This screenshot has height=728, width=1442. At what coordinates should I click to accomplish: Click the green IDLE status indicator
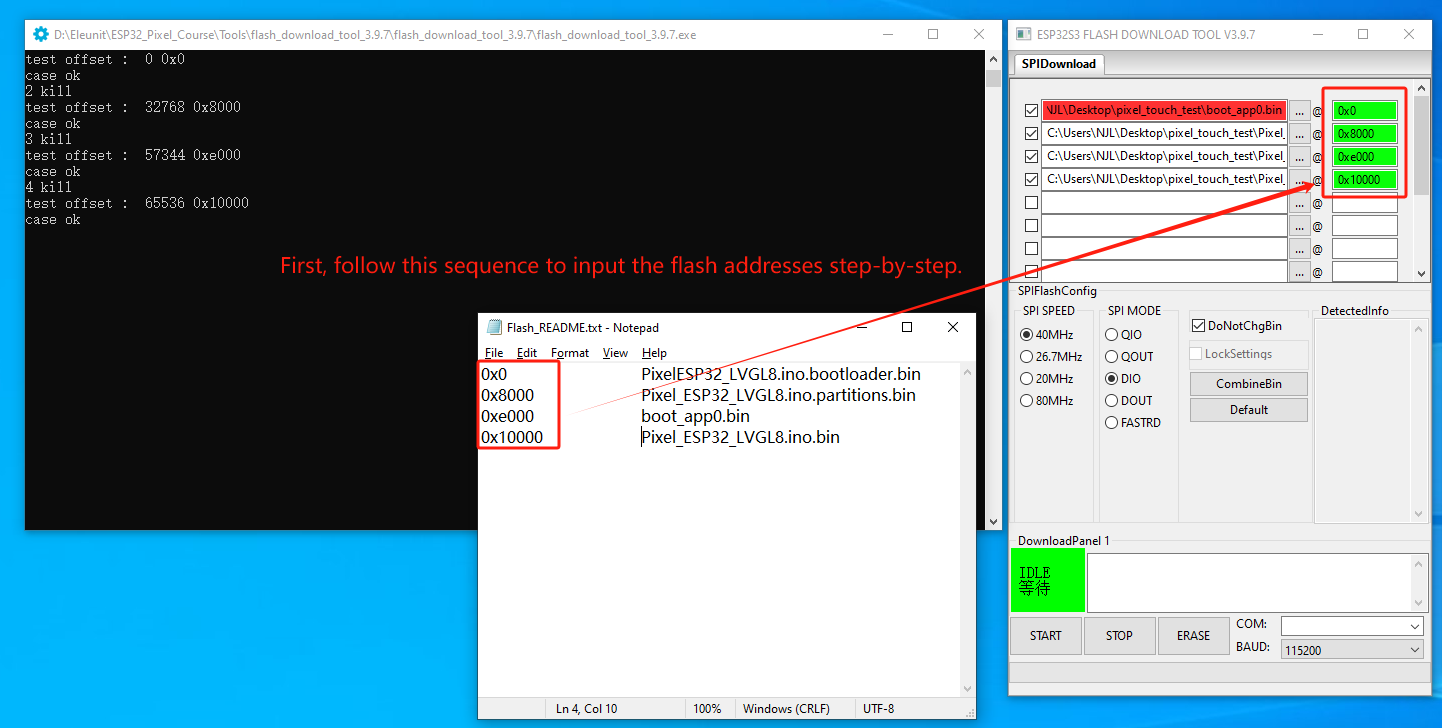point(1047,580)
